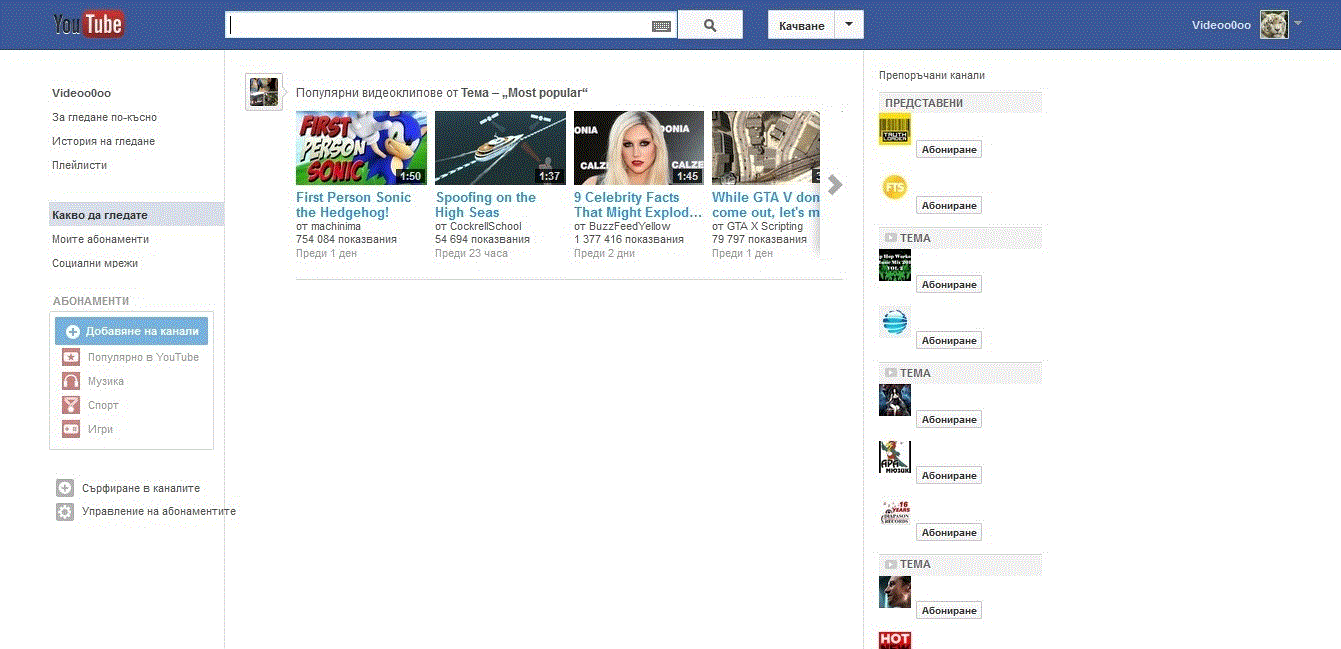Screen dimensions: 1341x649
Task: Open the YouTube logo home link
Action: point(89,24)
